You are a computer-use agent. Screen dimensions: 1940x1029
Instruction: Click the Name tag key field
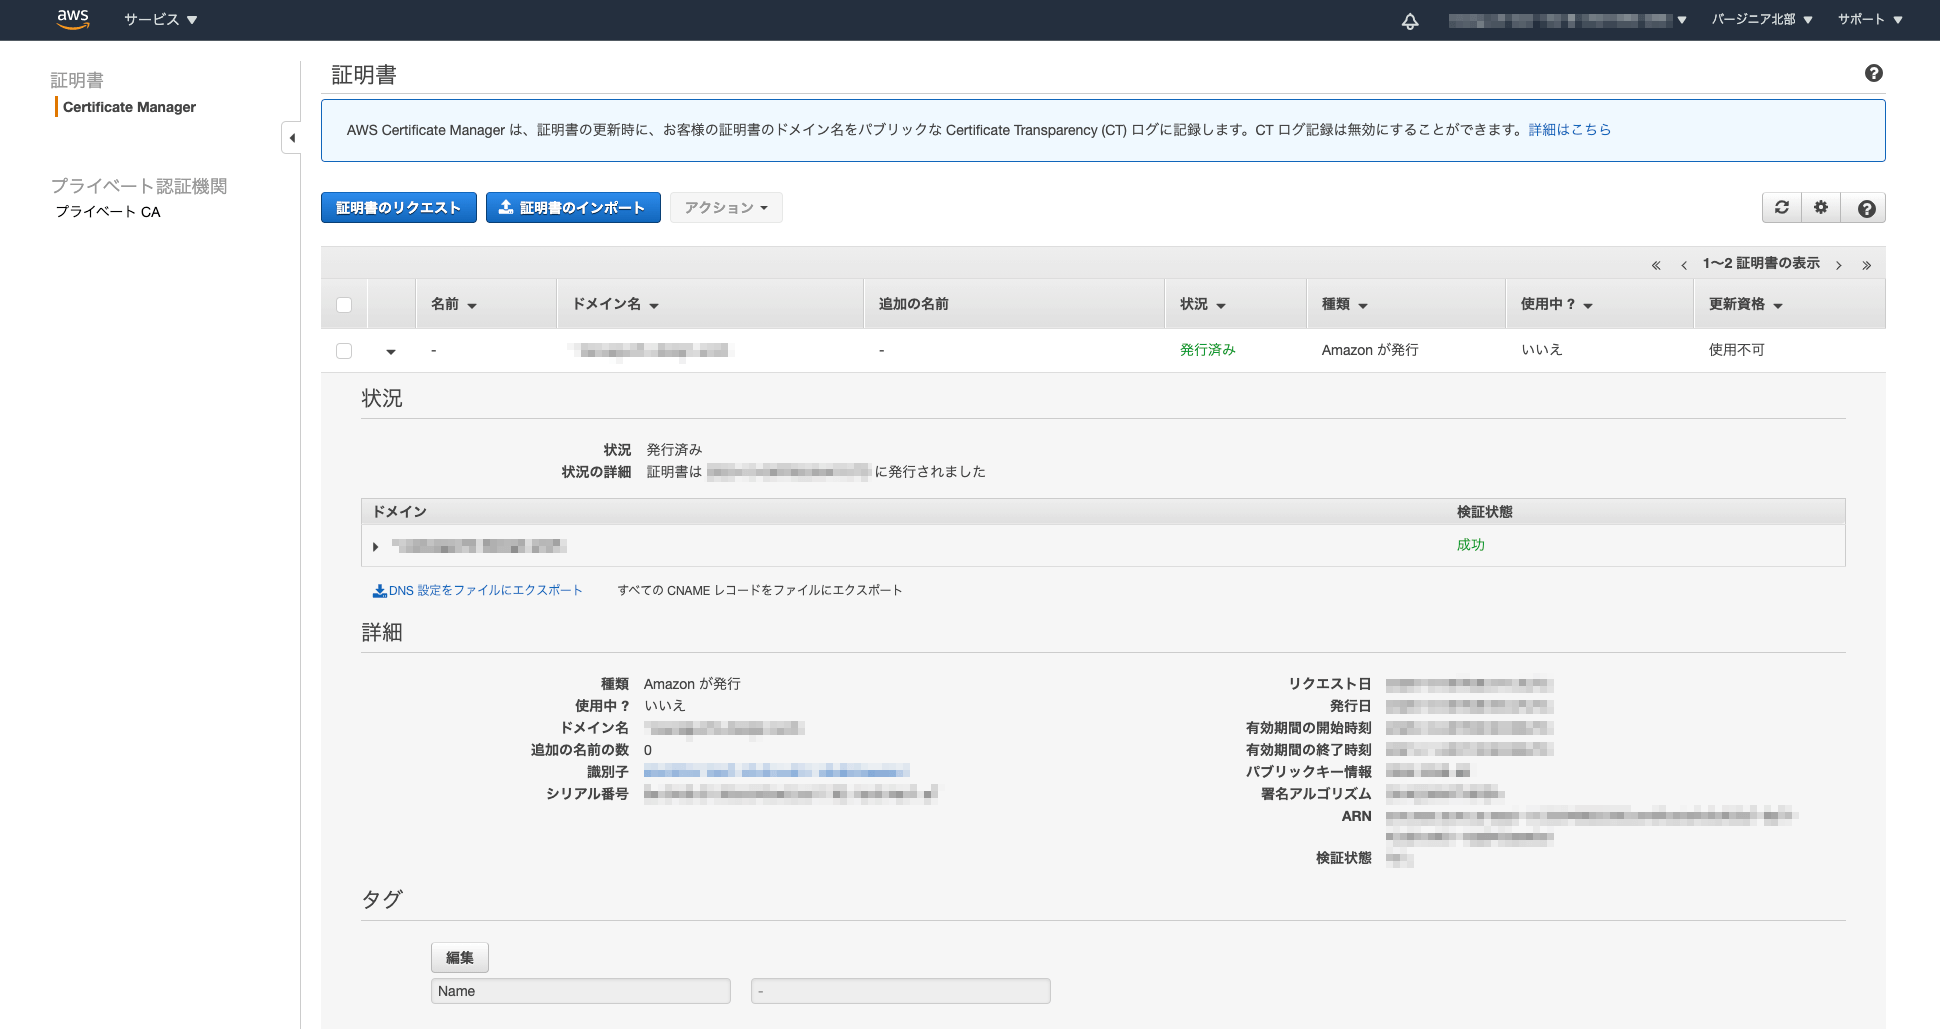tap(581, 991)
